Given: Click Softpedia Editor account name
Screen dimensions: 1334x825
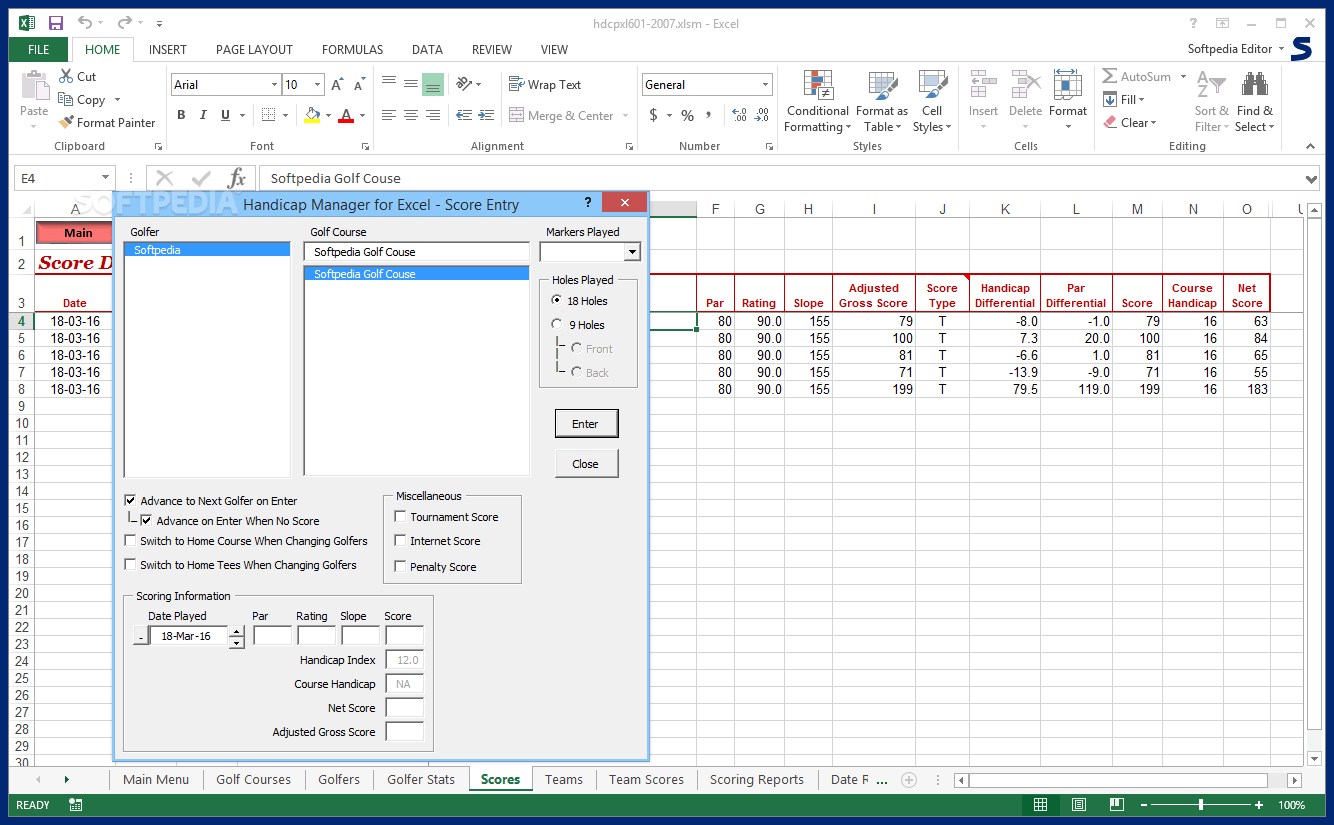Looking at the screenshot, I should click(x=1230, y=49).
